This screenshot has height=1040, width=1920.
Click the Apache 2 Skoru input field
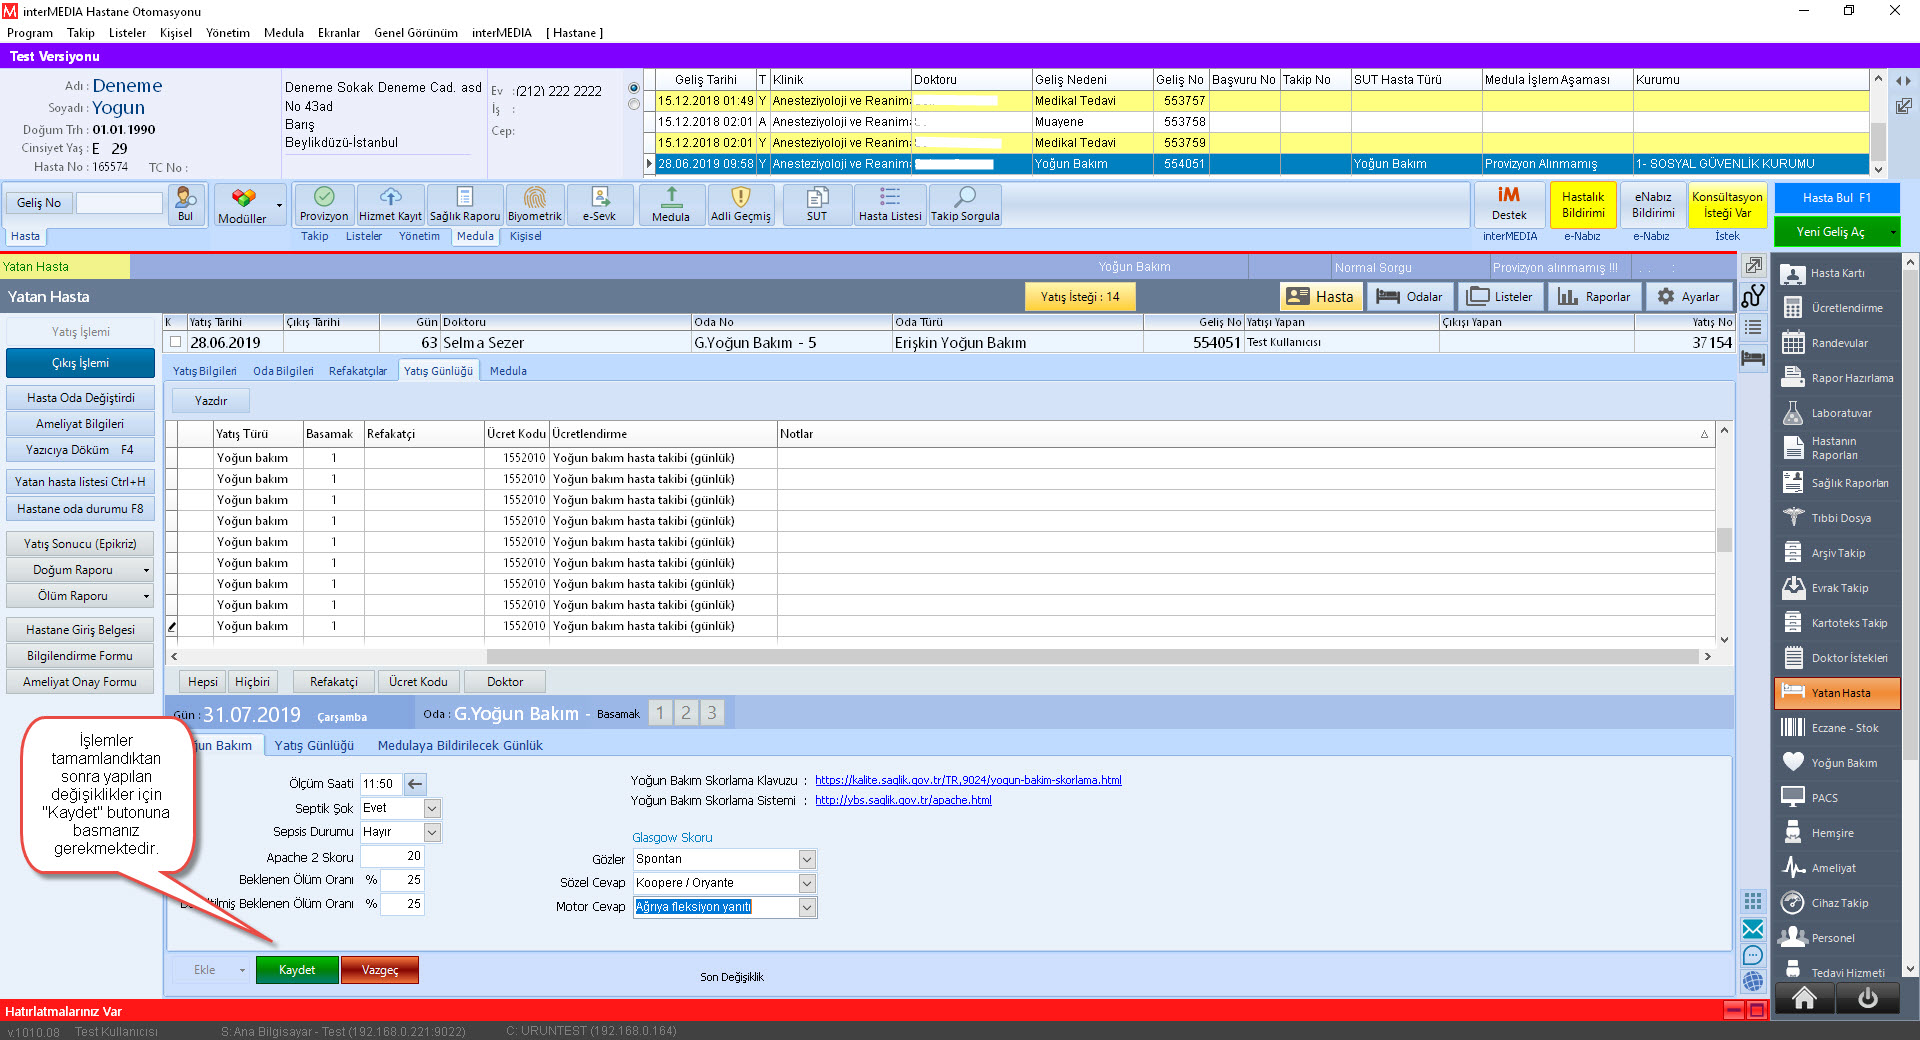392,856
